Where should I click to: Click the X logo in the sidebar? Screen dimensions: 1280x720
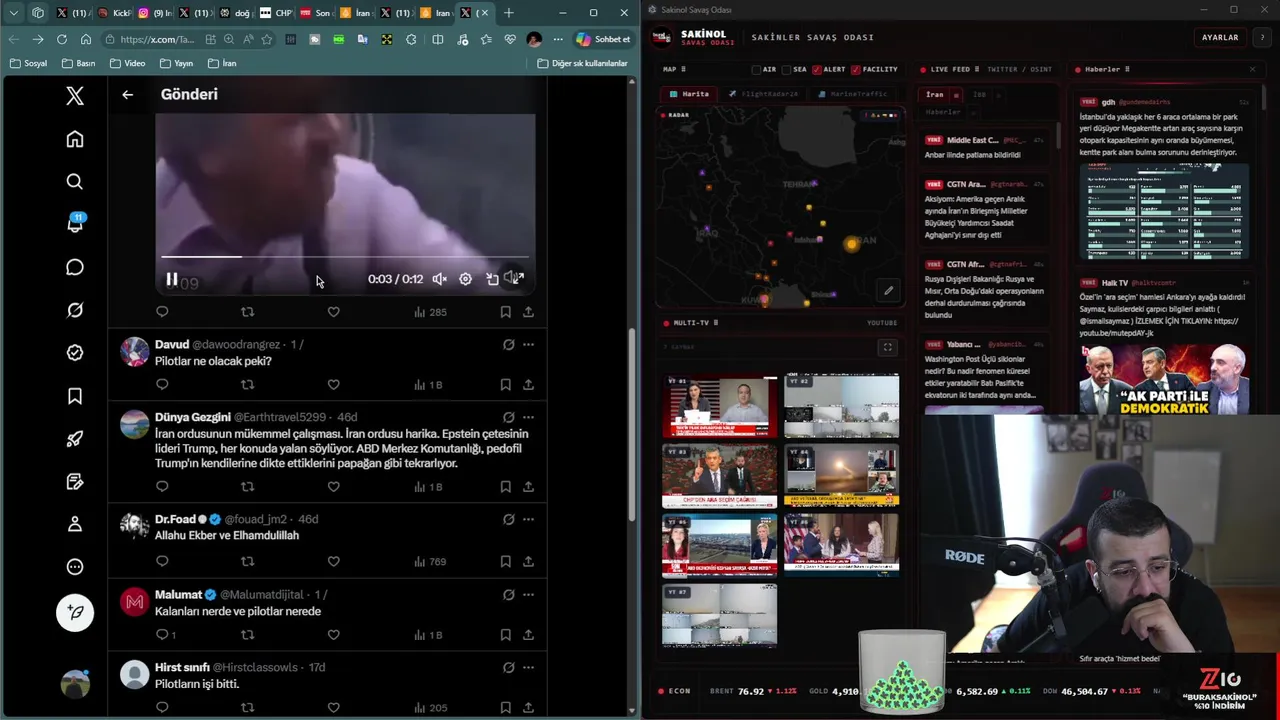[x=75, y=96]
